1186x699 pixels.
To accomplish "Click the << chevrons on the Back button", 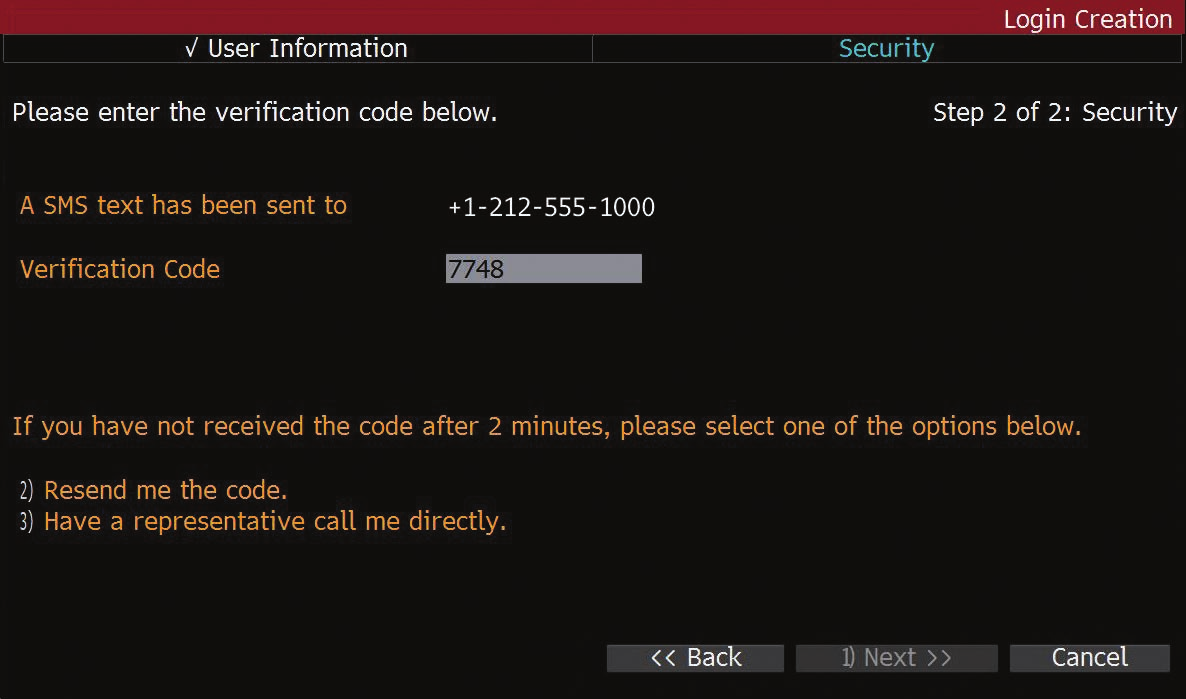I will pyautogui.click(x=663, y=657).
